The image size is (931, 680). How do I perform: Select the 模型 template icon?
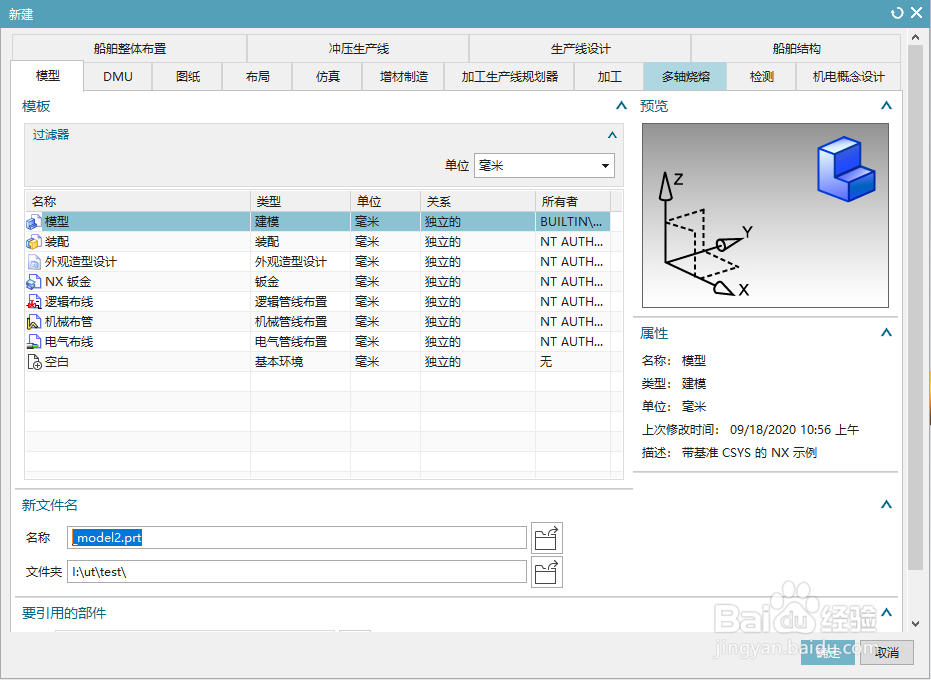33,221
